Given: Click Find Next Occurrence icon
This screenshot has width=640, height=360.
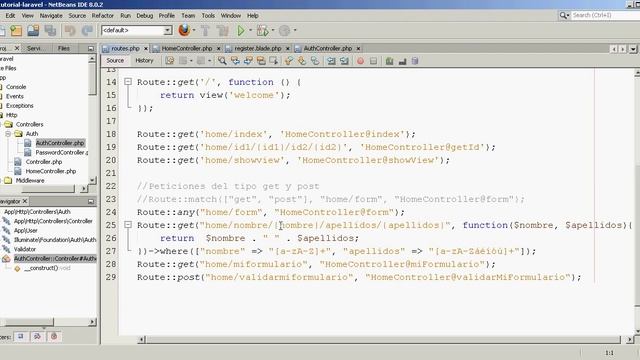Looking at the screenshot, I should click(x=248, y=61).
